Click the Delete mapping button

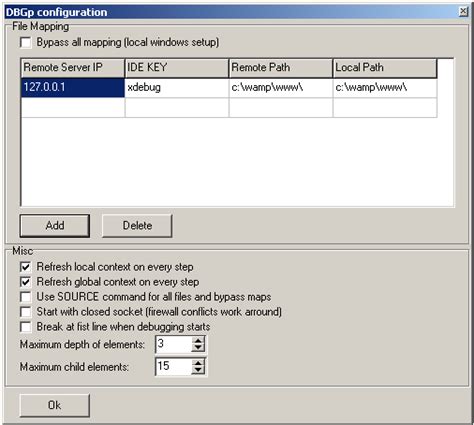[137, 226]
